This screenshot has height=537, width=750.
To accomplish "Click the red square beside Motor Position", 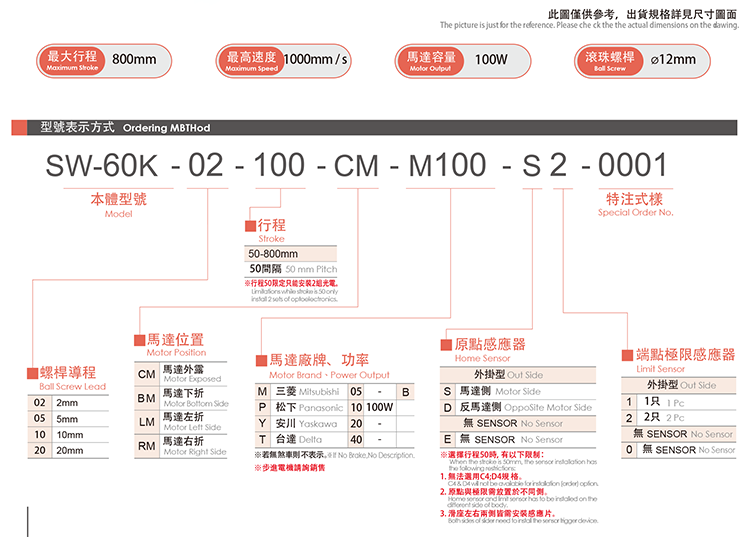I will [139, 340].
